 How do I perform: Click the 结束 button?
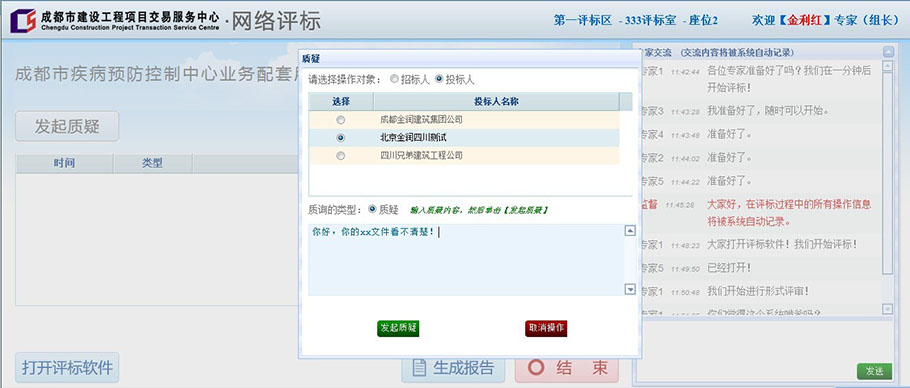point(567,368)
